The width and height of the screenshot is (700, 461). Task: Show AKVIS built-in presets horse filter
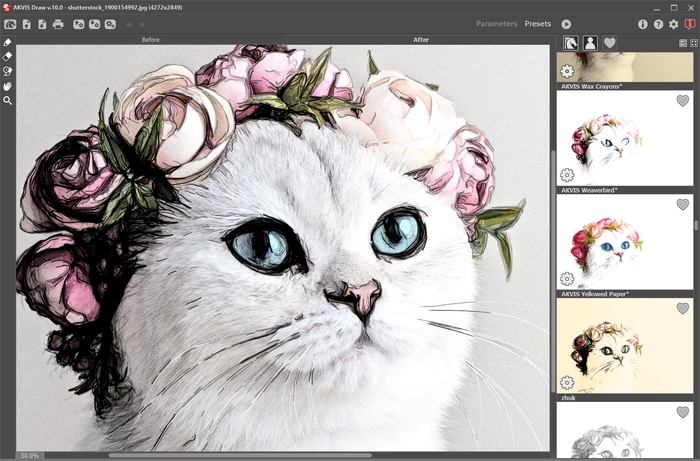[x=571, y=43]
